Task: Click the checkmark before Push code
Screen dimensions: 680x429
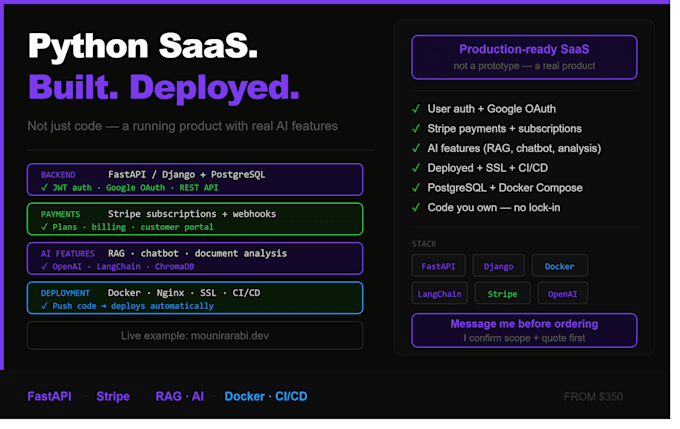Action: 44,306
